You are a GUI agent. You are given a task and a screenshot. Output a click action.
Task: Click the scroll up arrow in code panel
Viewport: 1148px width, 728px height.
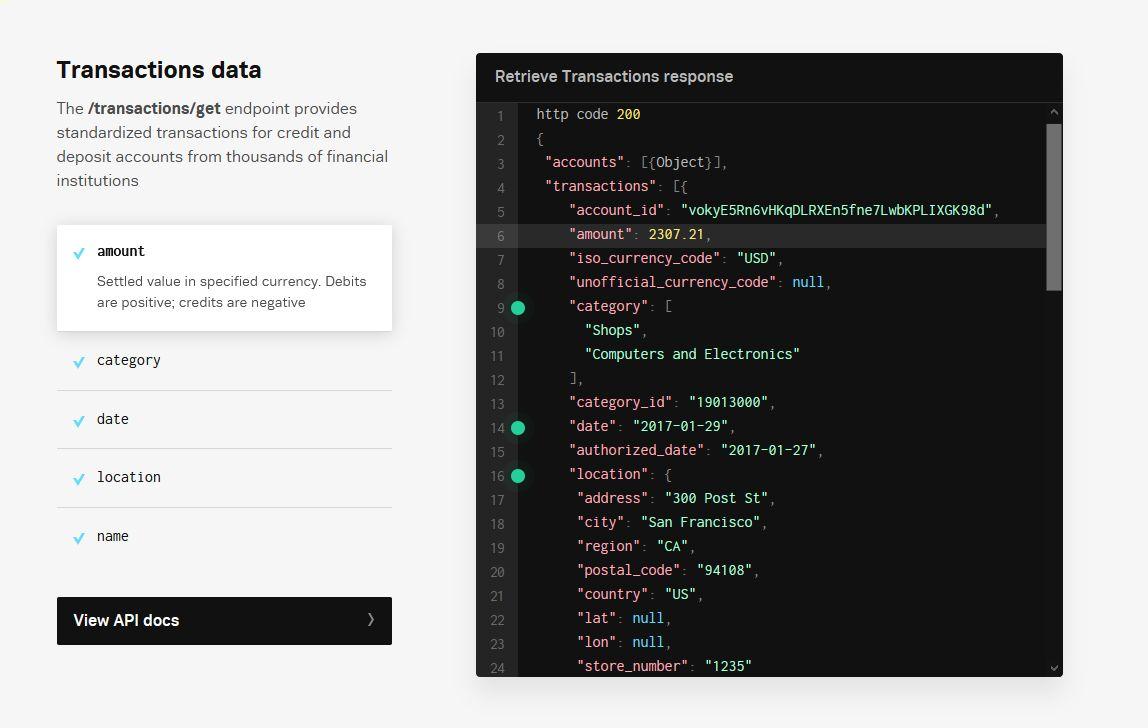pos(1054,112)
